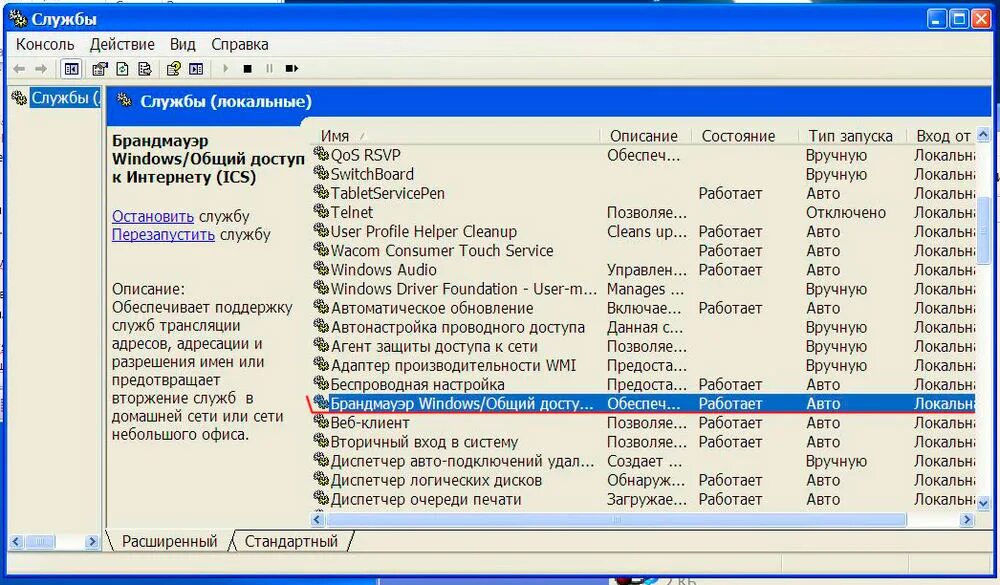Screen dimensions: 1000x585
Task: Click the Службы title bar system icon
Action: 18,19
